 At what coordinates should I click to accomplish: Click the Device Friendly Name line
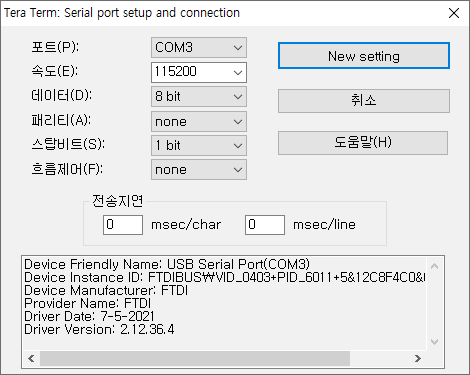click(x=167, y=264)
